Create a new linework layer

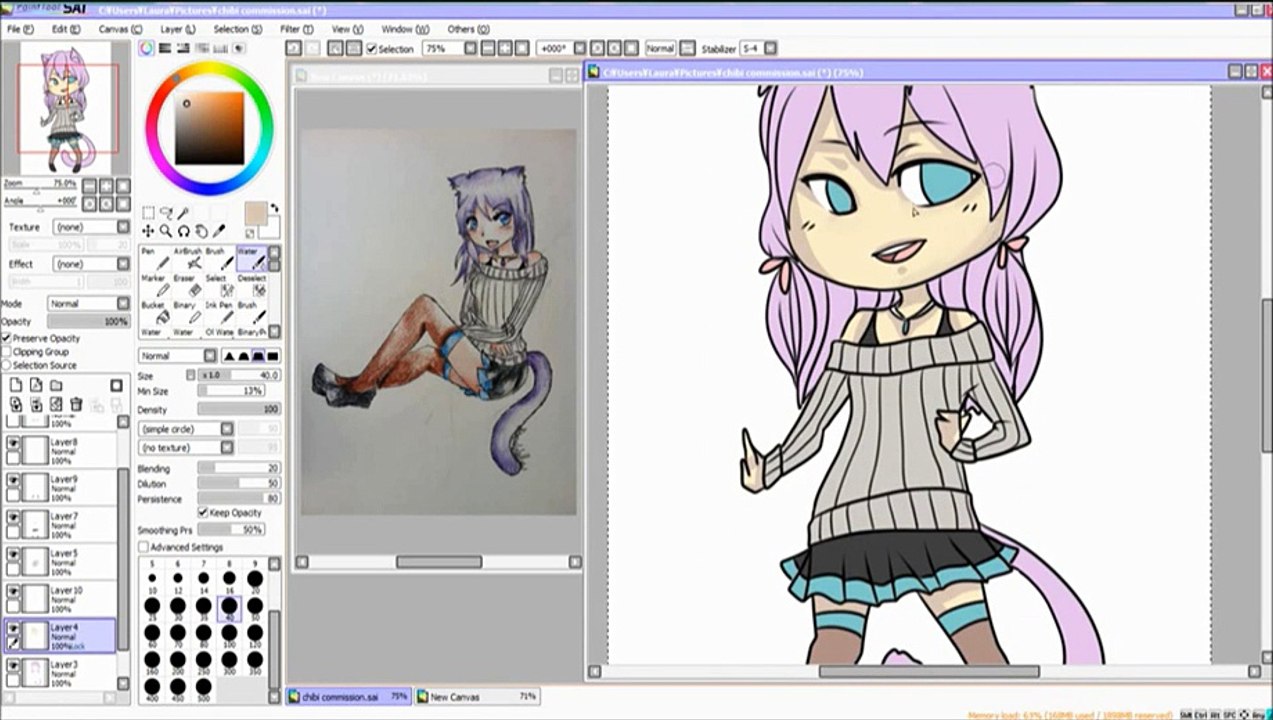tap(36, 385)
